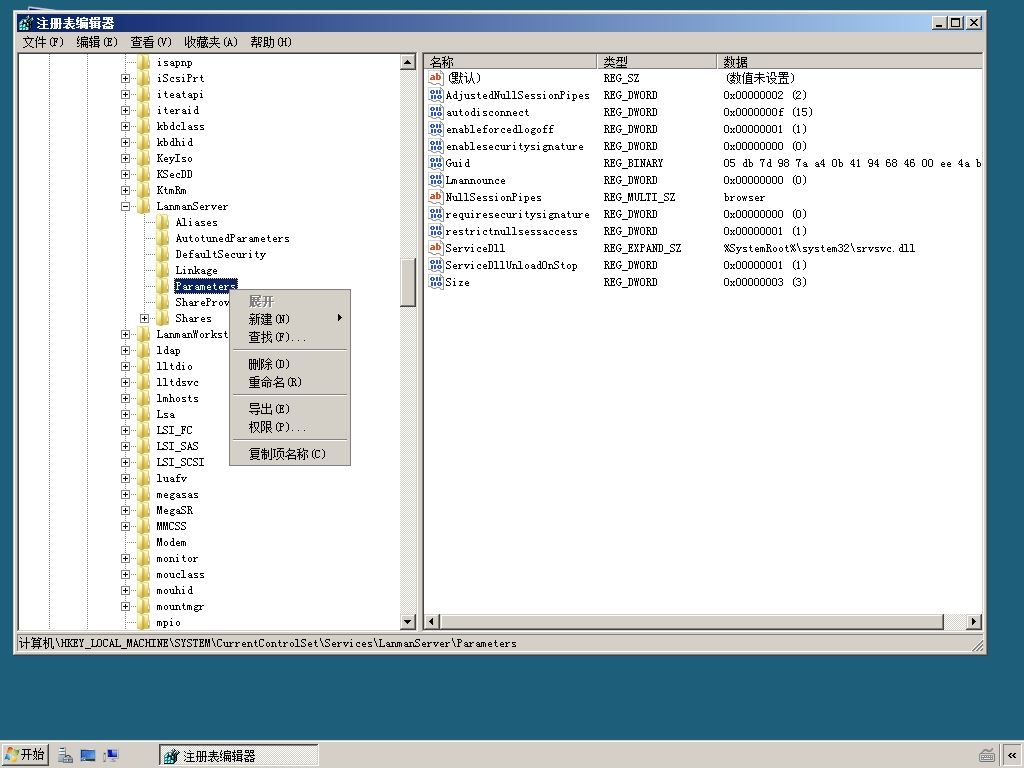Viewport: 1024px width, 768px height.
Task: Open the 新建(N) submenu in context menu
Action: pos(290,319)
